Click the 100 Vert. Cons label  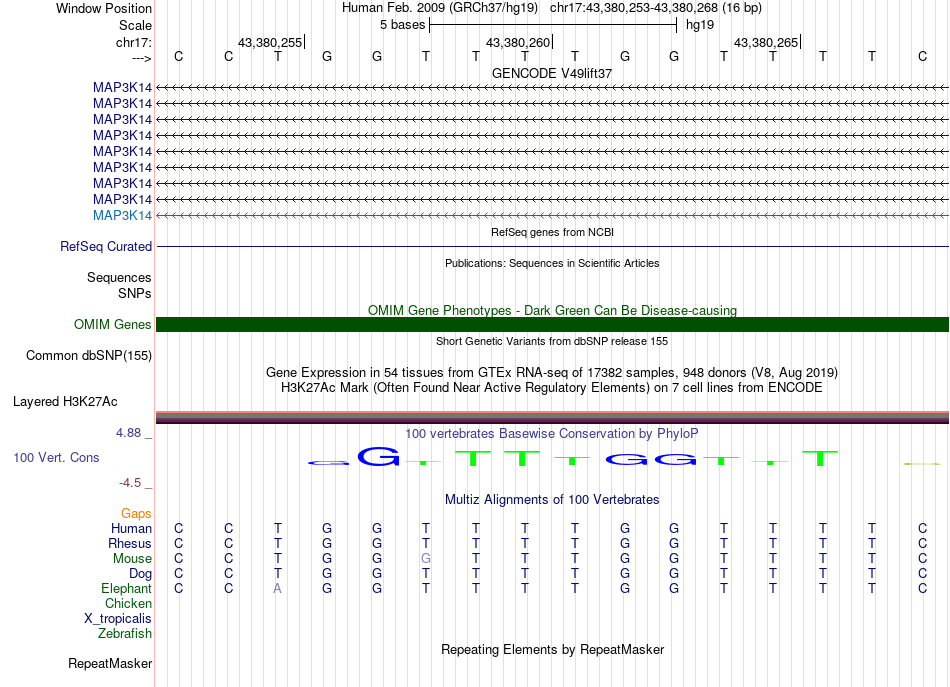(x=56, y=458)
